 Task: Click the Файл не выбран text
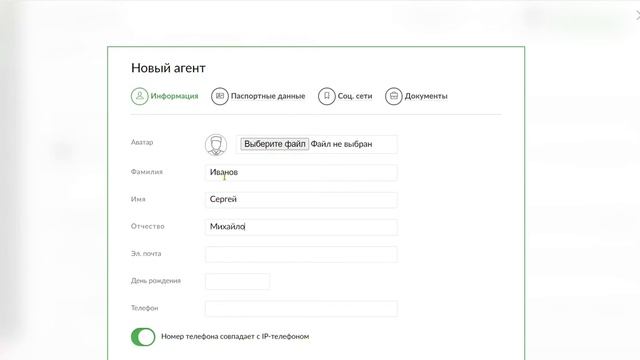342,144
